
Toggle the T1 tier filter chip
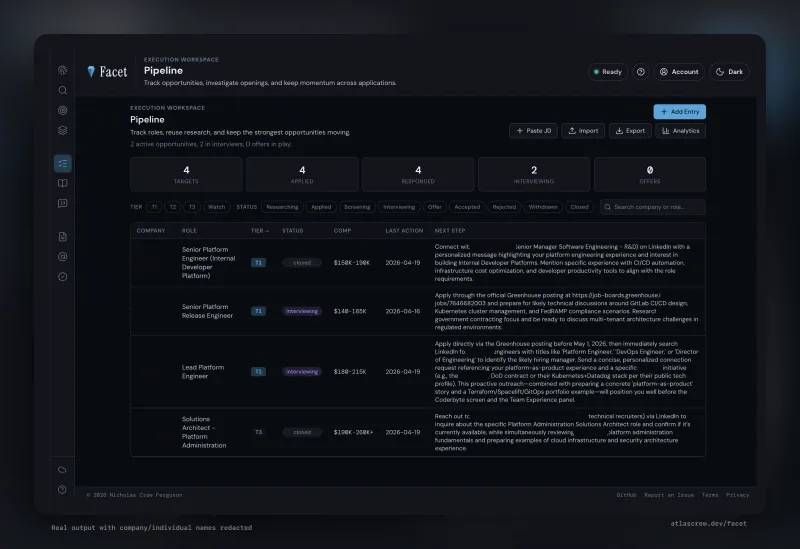154,207
